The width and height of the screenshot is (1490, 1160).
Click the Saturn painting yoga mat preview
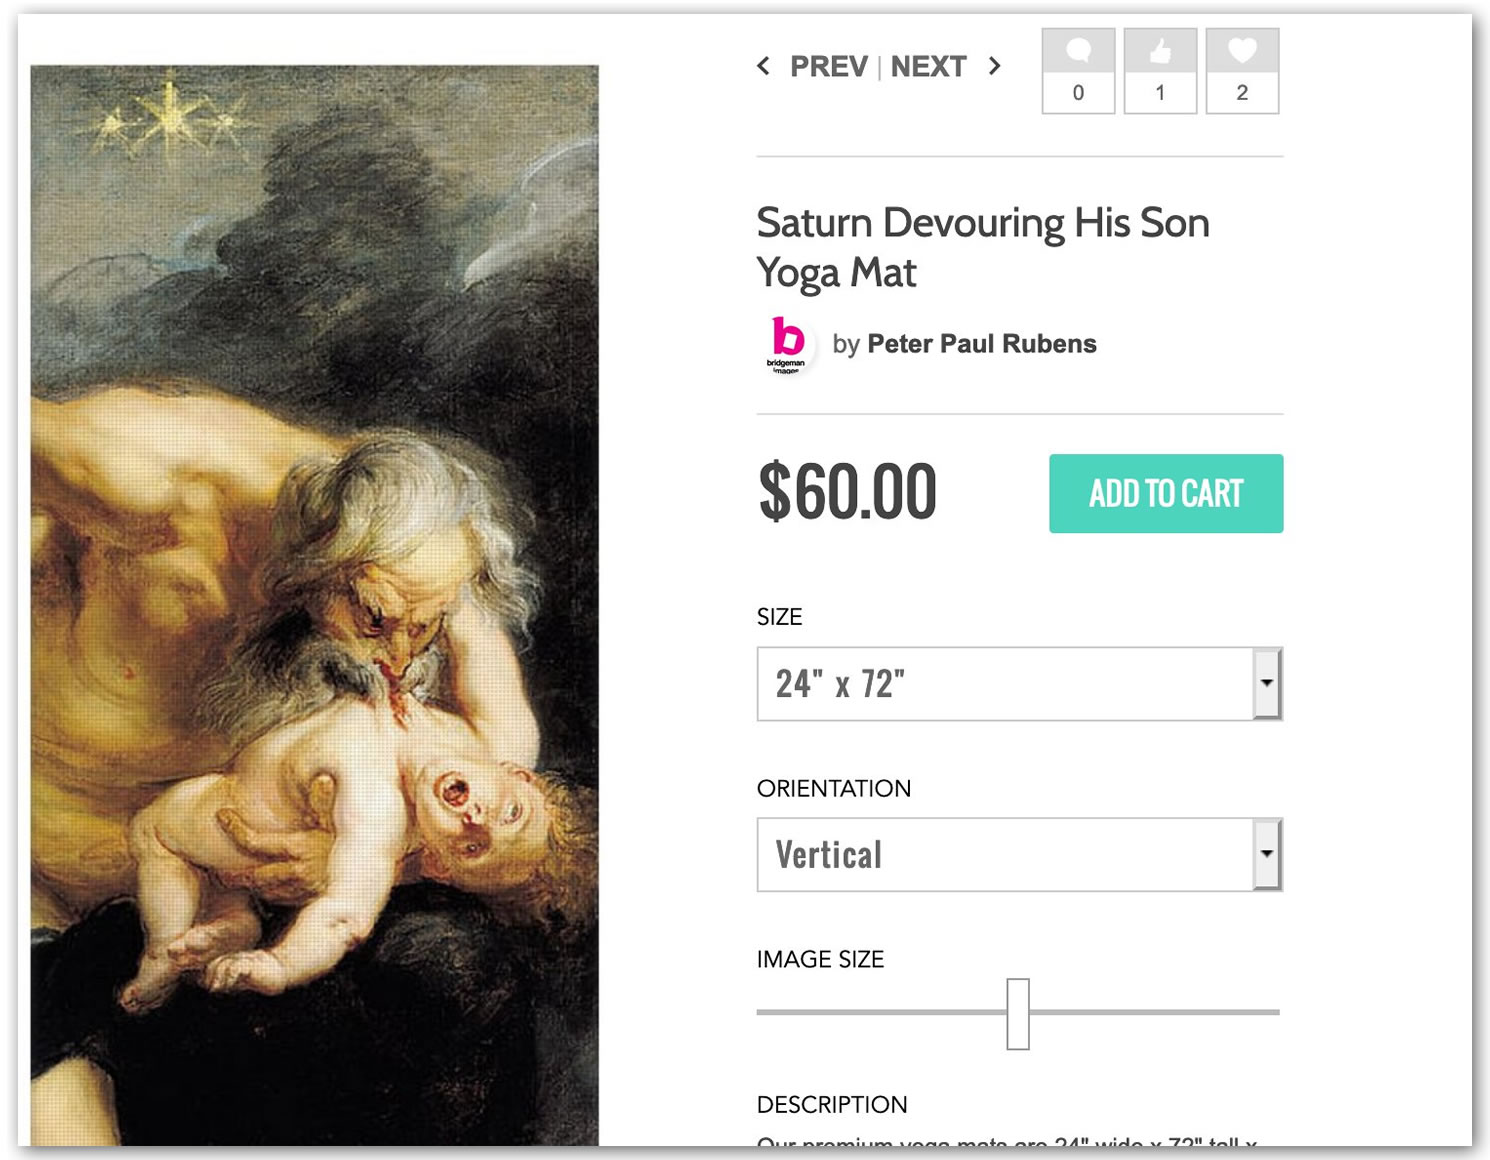pyautogui.click(x=314, y=605)
